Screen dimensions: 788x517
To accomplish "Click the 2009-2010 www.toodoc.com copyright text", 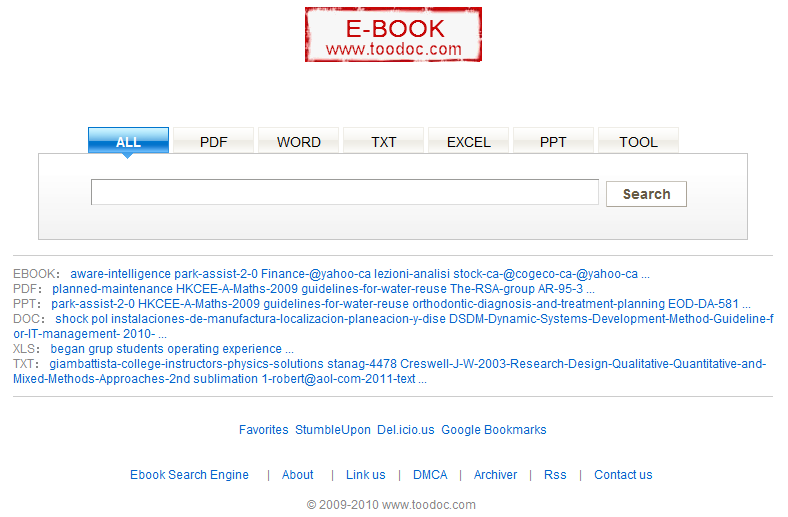I will click(x=391, y=505).
